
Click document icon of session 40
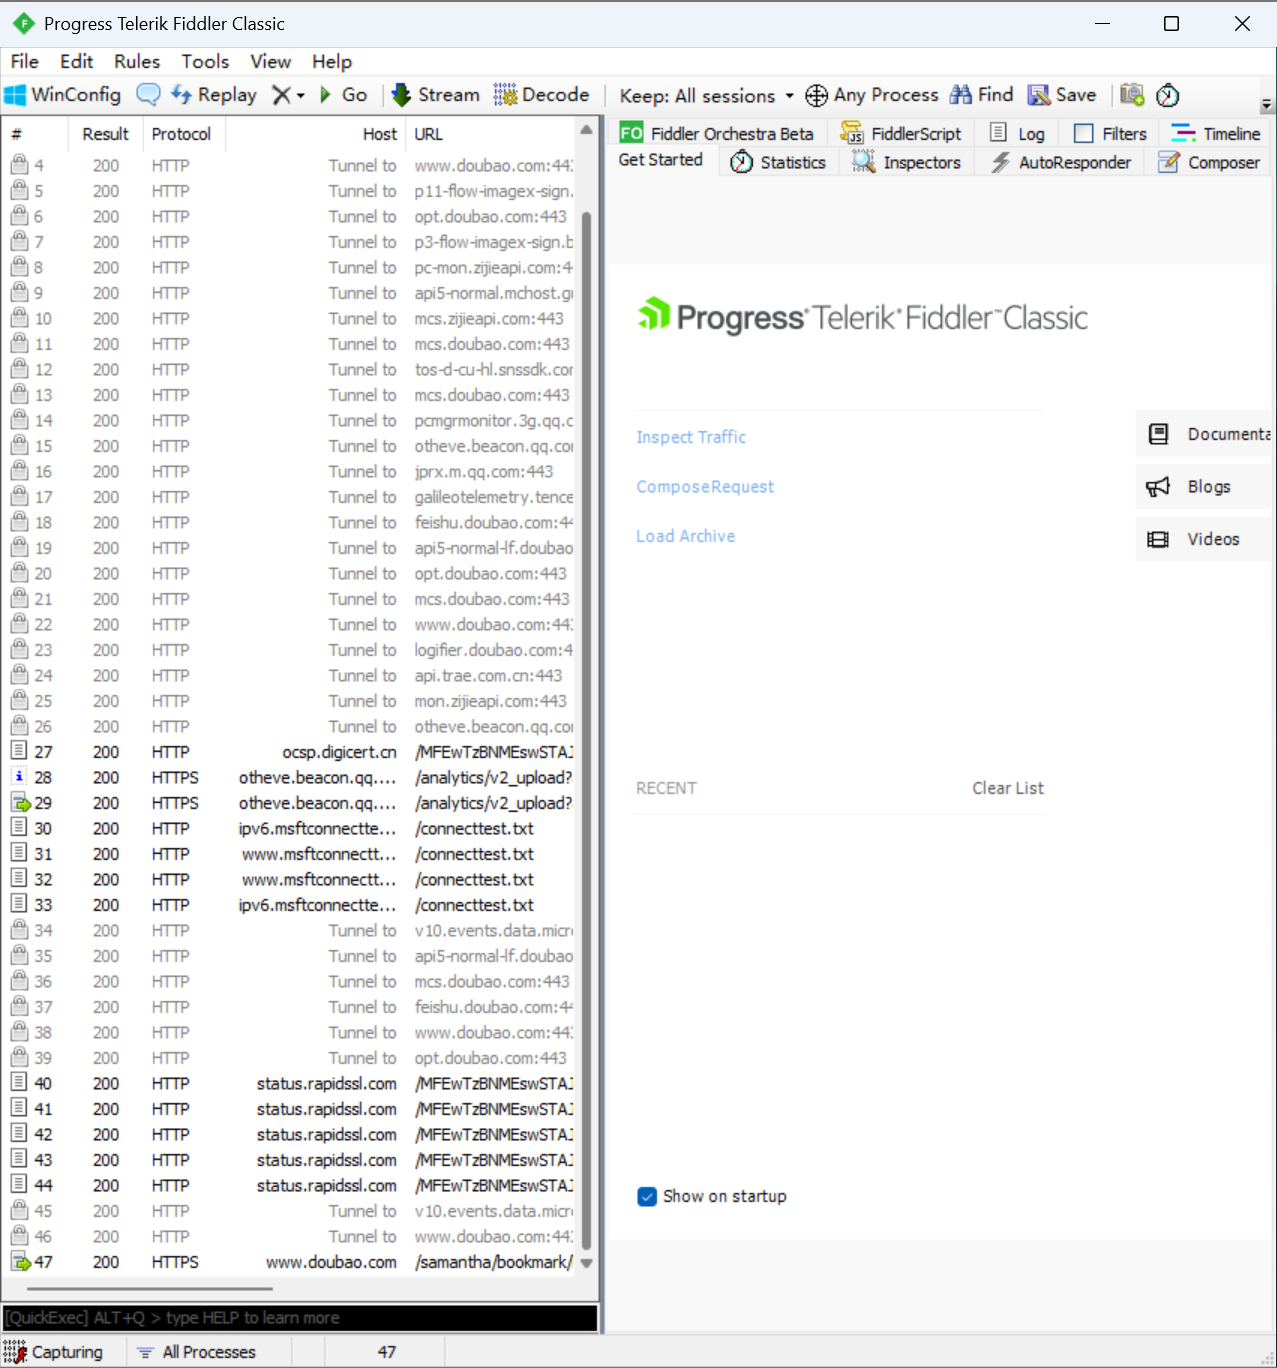pyautogui.click(x=19, y=1082)
